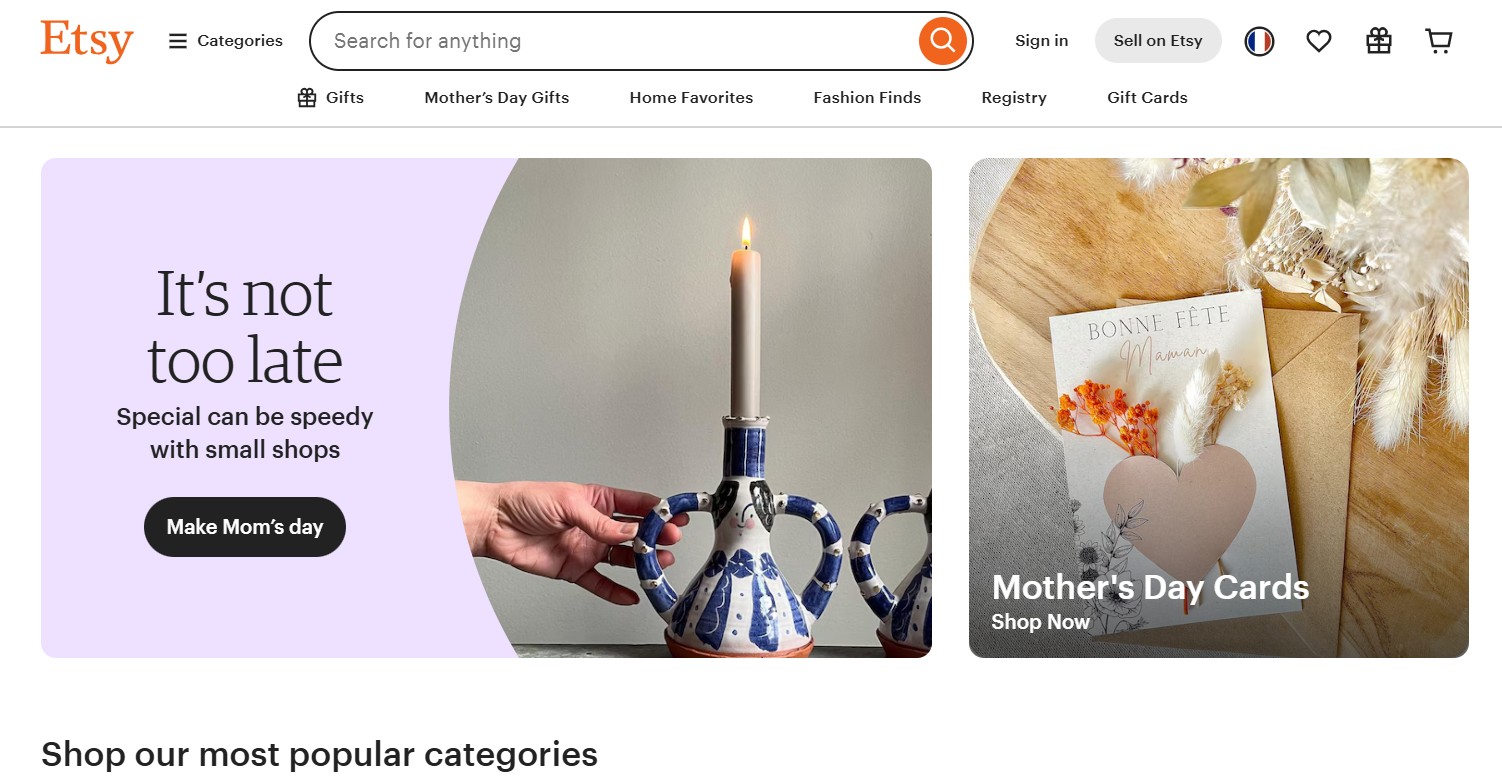View the shopping cart icon

pos(1438,40)
